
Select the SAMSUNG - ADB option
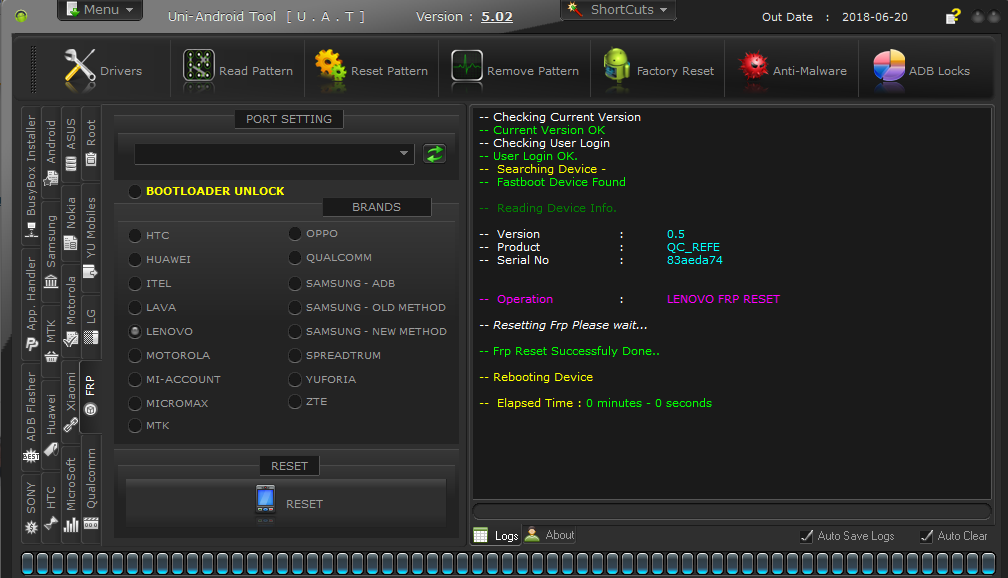click(x=295, y=284)
